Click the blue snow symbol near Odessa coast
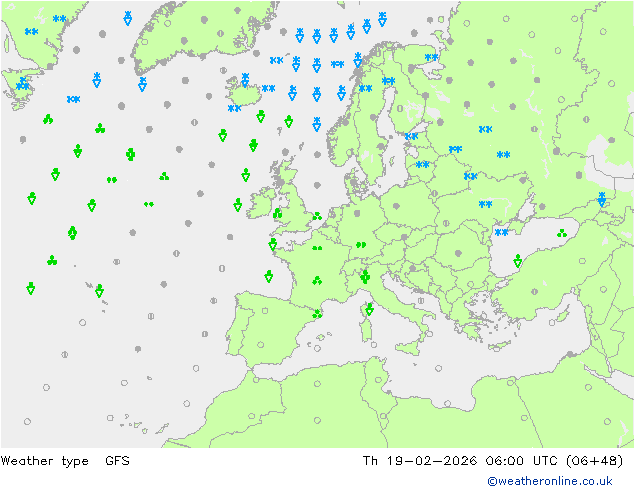 pyautogui.click(x=501, y=232)
